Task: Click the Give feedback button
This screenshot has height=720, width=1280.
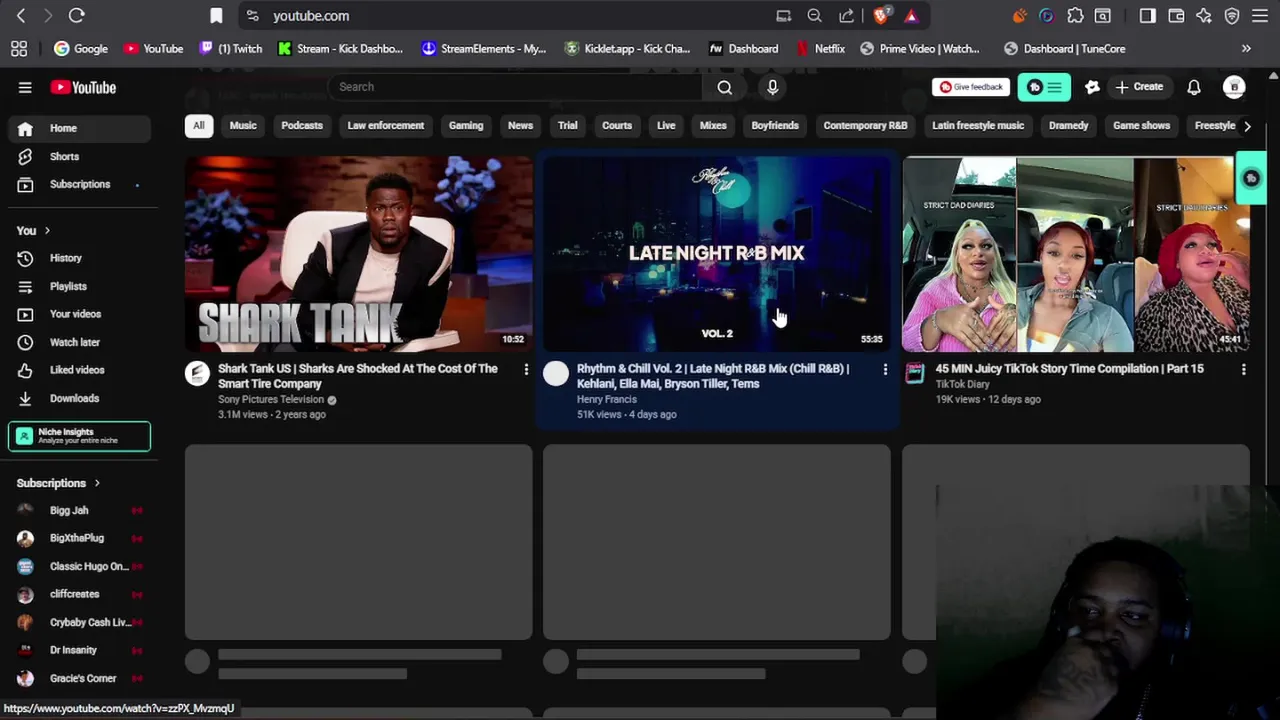Action: pos(970,87)
